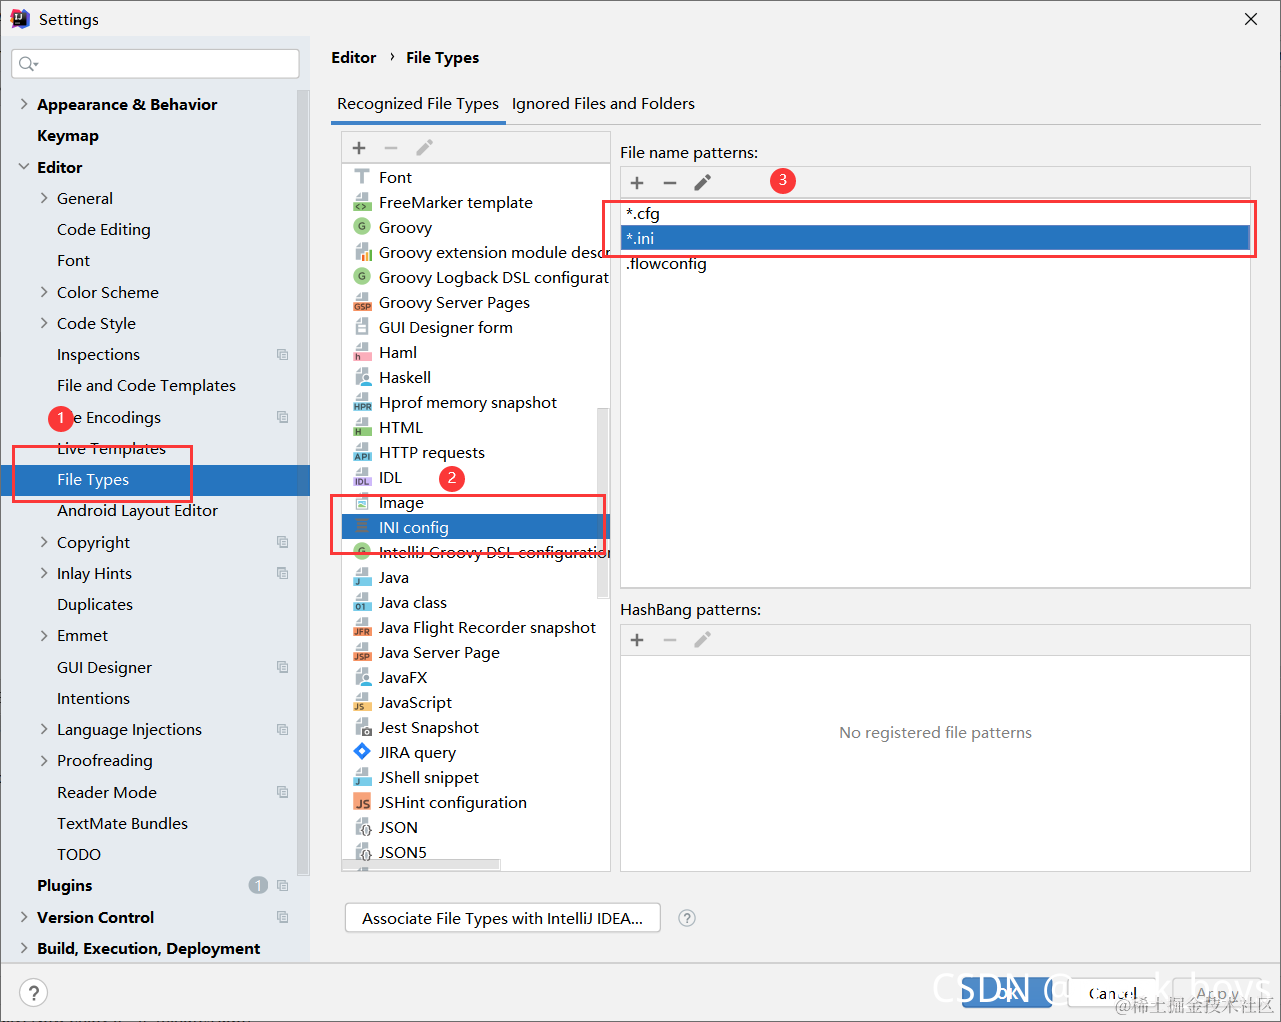1281x1022 pixels.
Task: Click the Groovy Server Pages icon
Action: (x=362, y=302)
